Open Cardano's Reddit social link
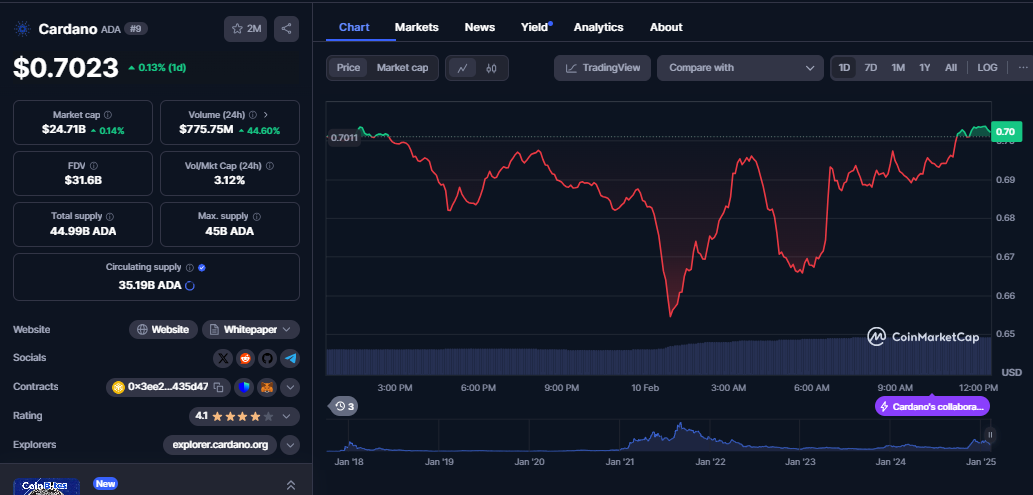Viewport: 1033px width, 495px height. [x=245, y=358]
